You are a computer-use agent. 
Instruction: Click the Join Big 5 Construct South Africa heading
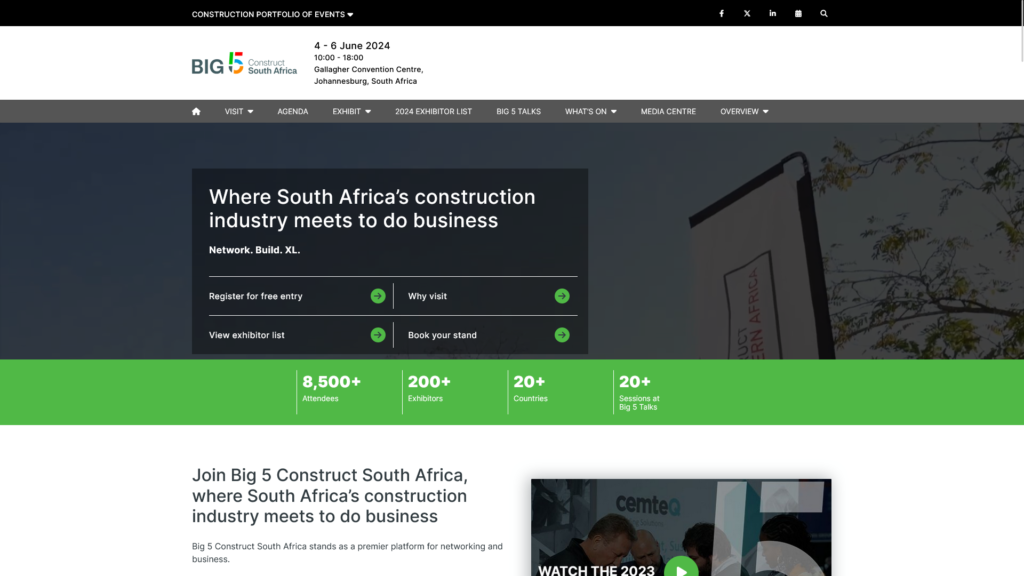[x=330, y=496]
